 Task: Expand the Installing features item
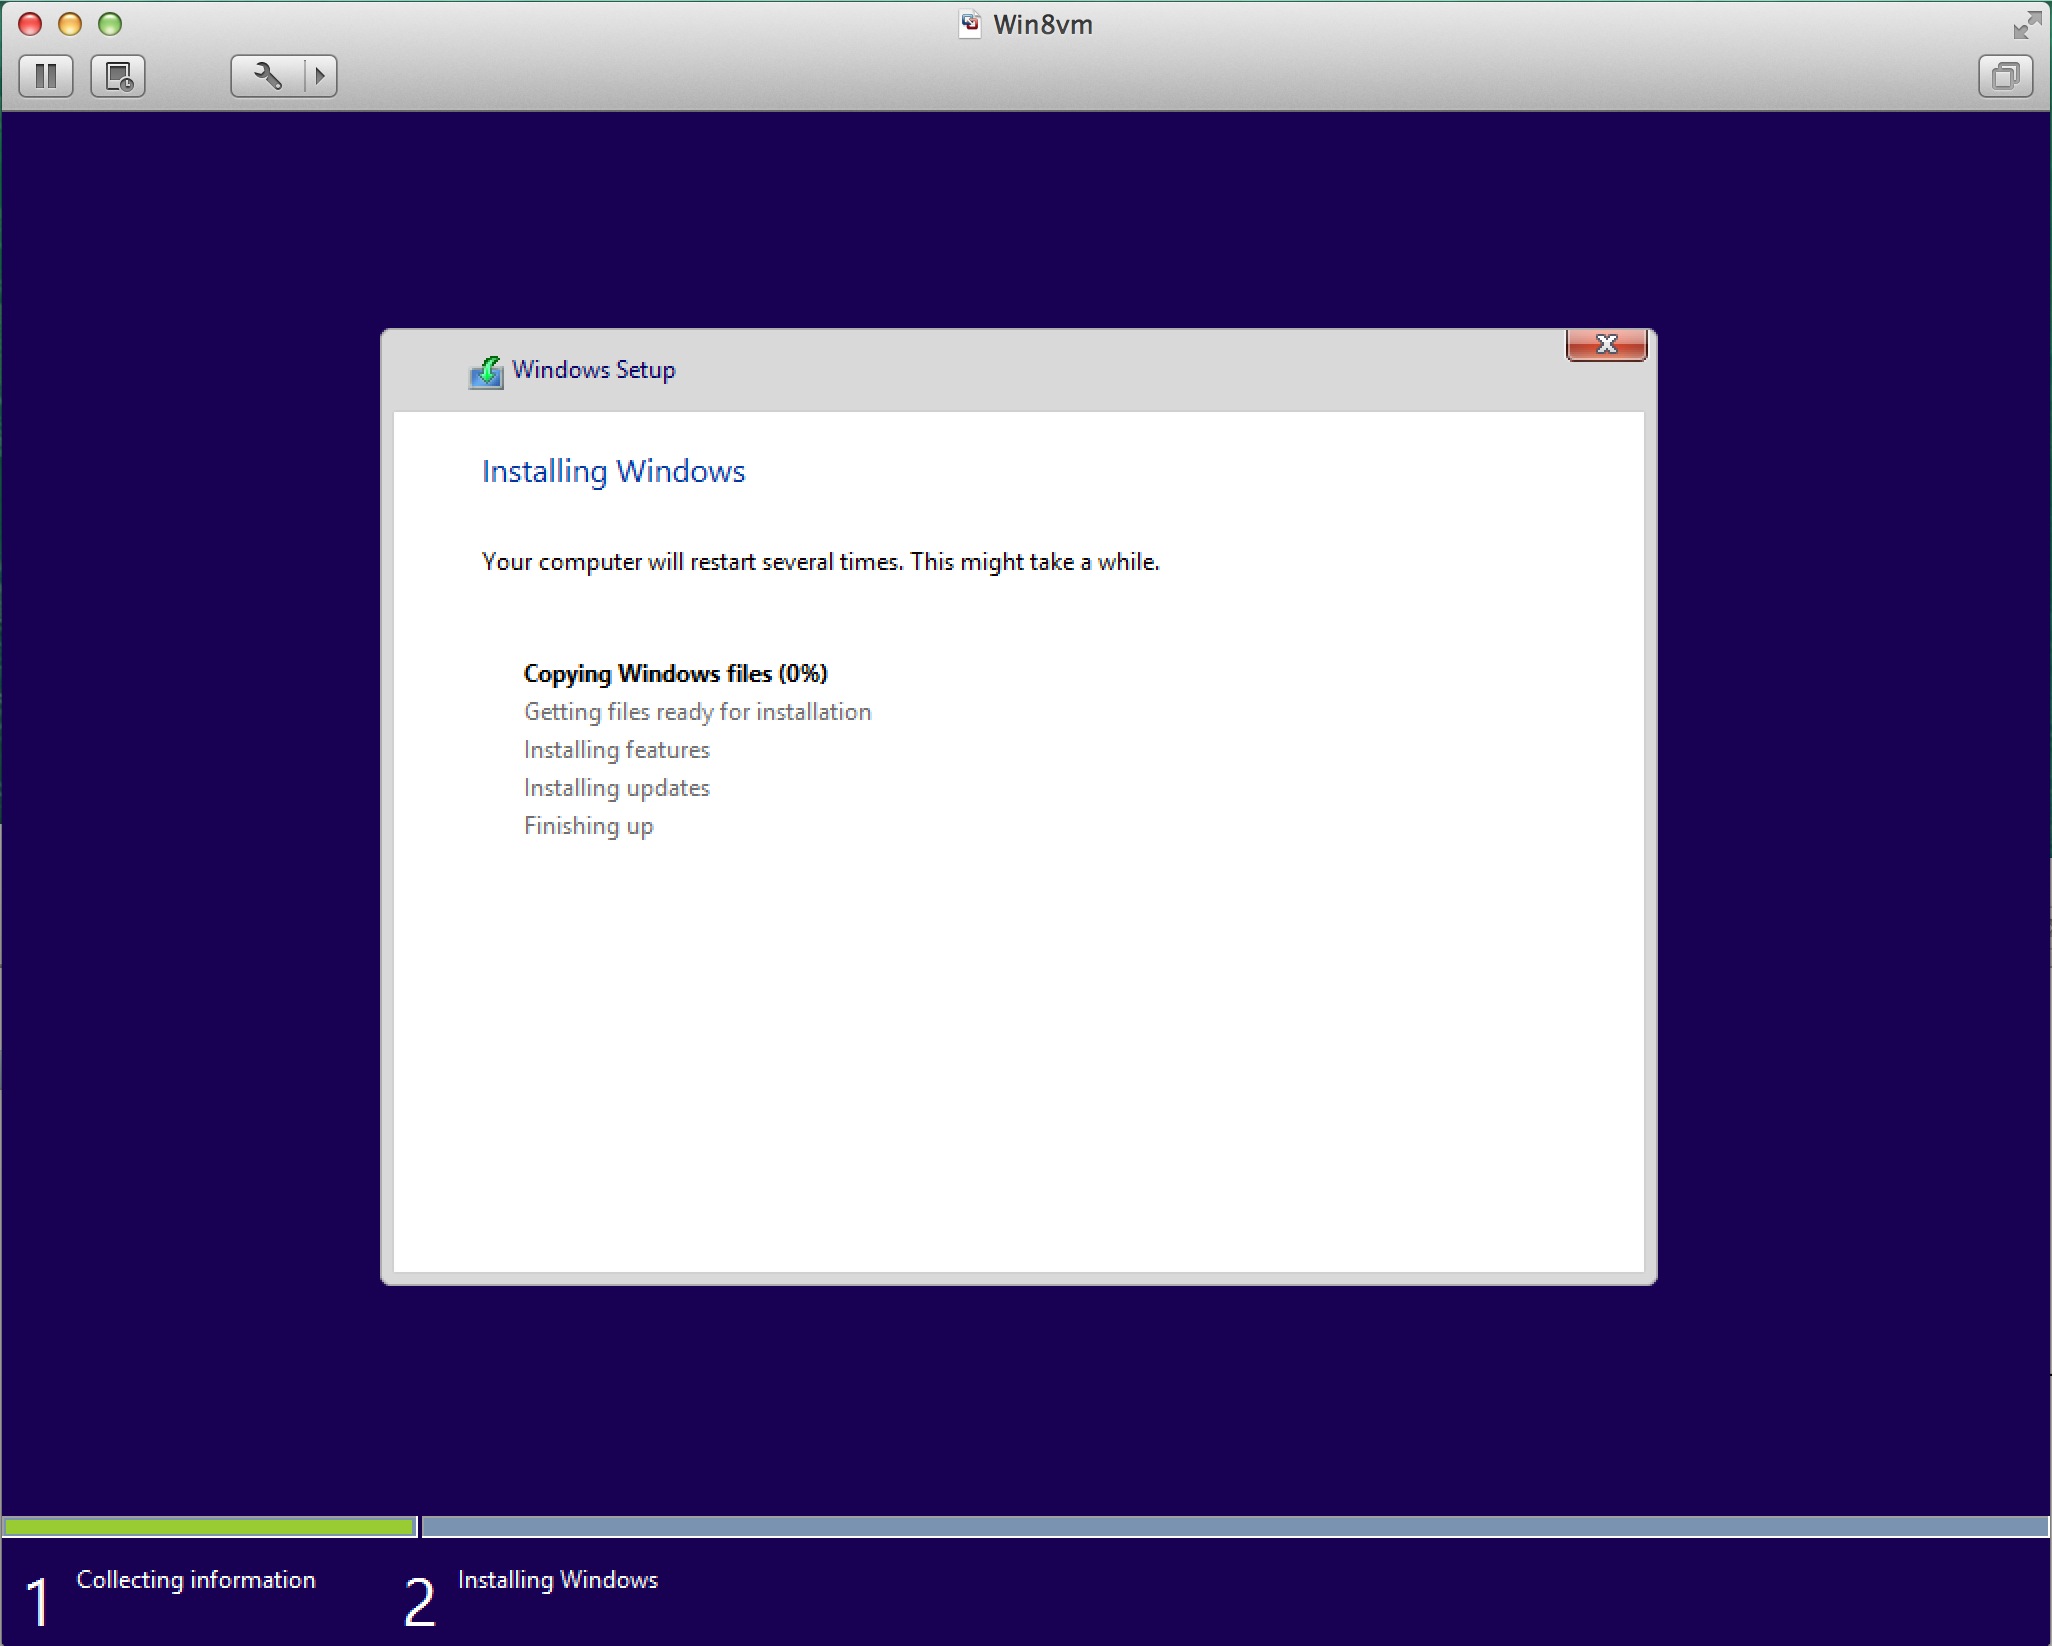[618, 747]
